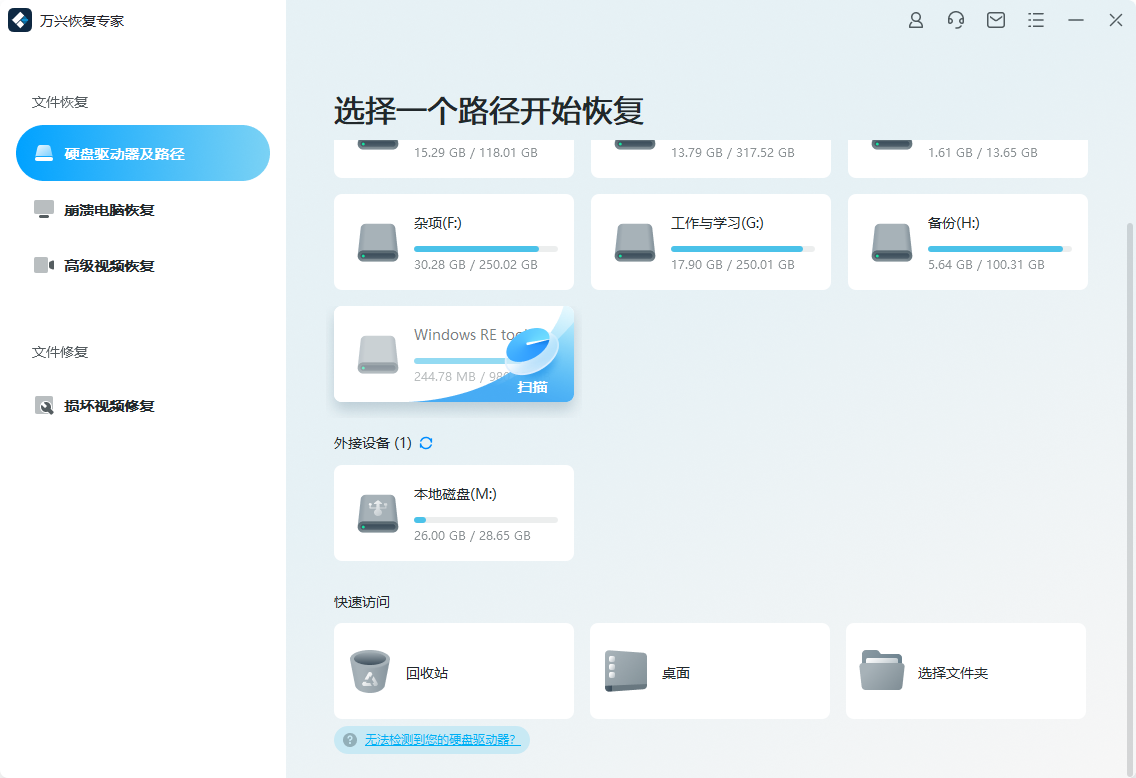Select the 工作与学习(G:) drive card

710,242
